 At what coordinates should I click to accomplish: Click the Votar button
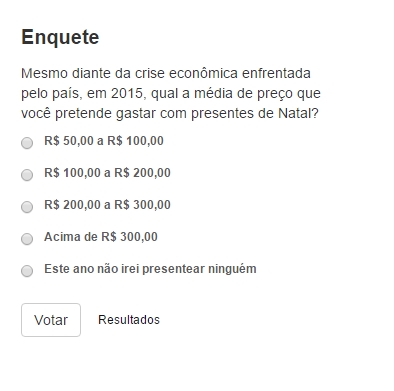(x=51, y=320)
